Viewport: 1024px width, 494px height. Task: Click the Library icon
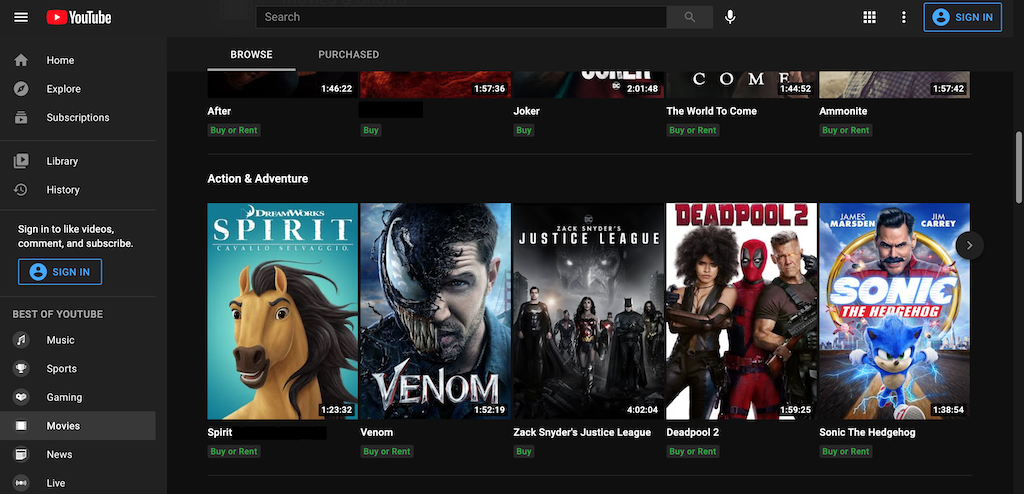point(21,161)
